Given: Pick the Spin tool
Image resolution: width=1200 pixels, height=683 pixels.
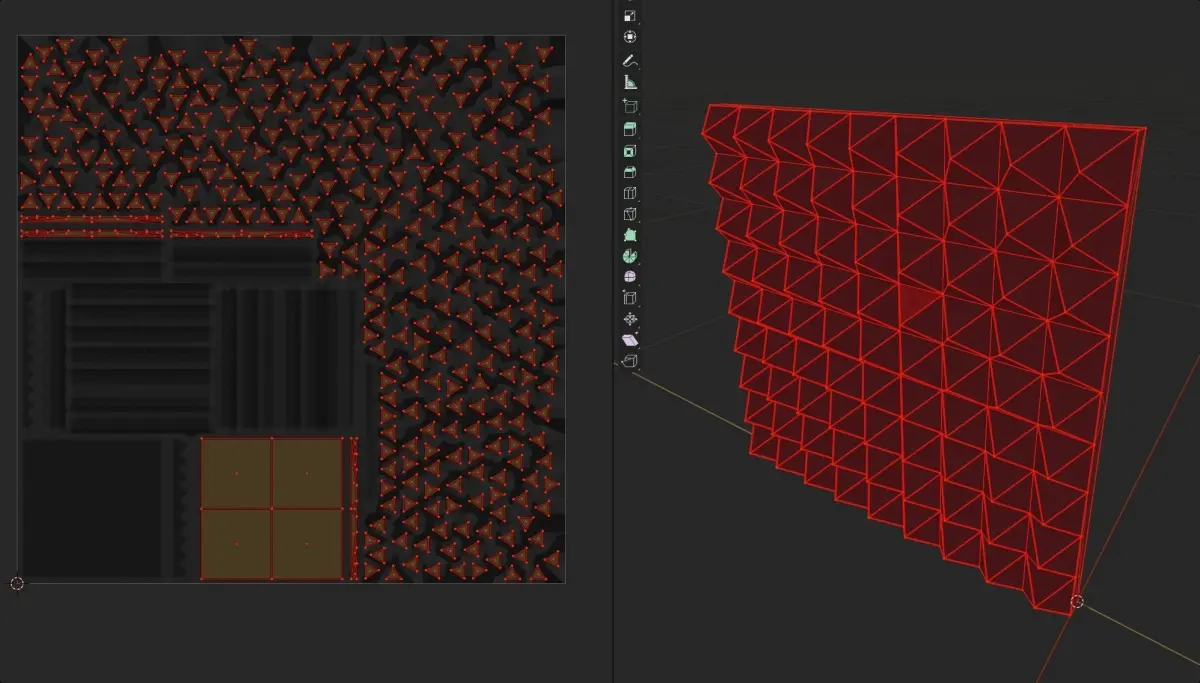Looking at the screenshot, I should tap(629, 257).
